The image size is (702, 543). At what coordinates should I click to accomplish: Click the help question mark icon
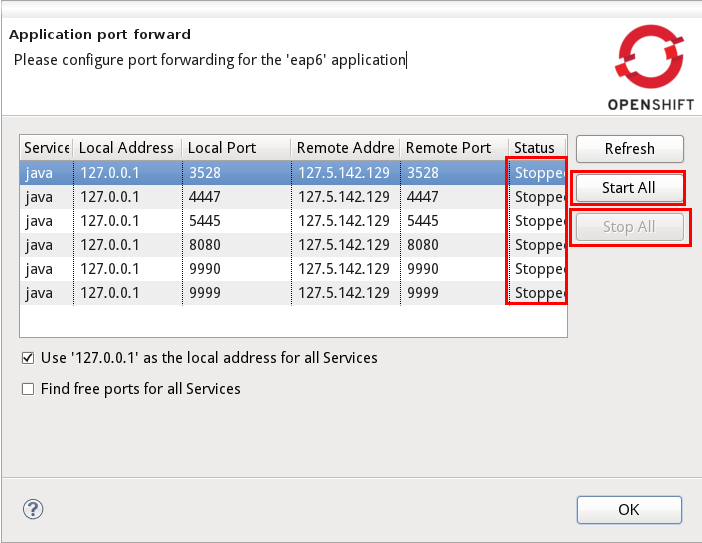33,508
